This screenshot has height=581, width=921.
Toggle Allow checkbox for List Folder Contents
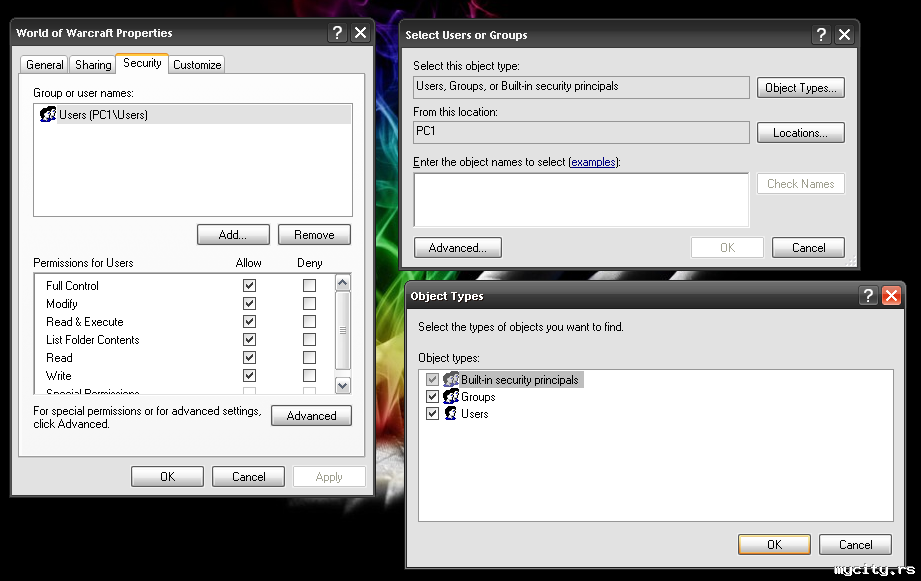pyautogui.click(x=249, y=340)
